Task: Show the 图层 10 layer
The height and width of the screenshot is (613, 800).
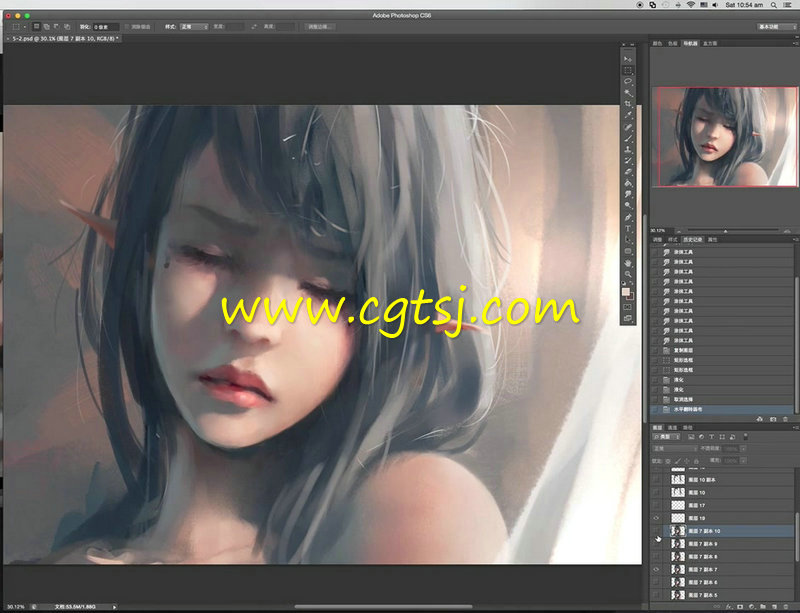Action: click(657, 493)
